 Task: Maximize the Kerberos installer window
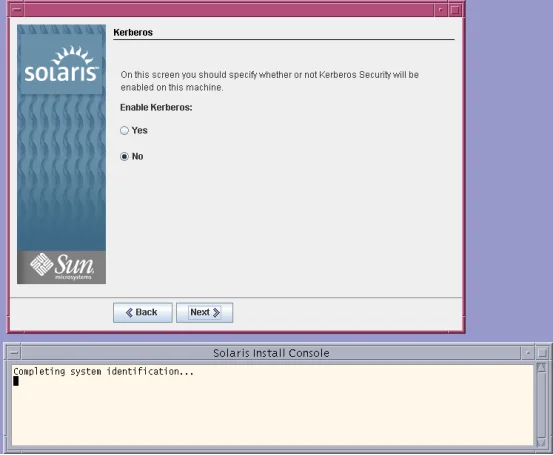coord(455,10)
